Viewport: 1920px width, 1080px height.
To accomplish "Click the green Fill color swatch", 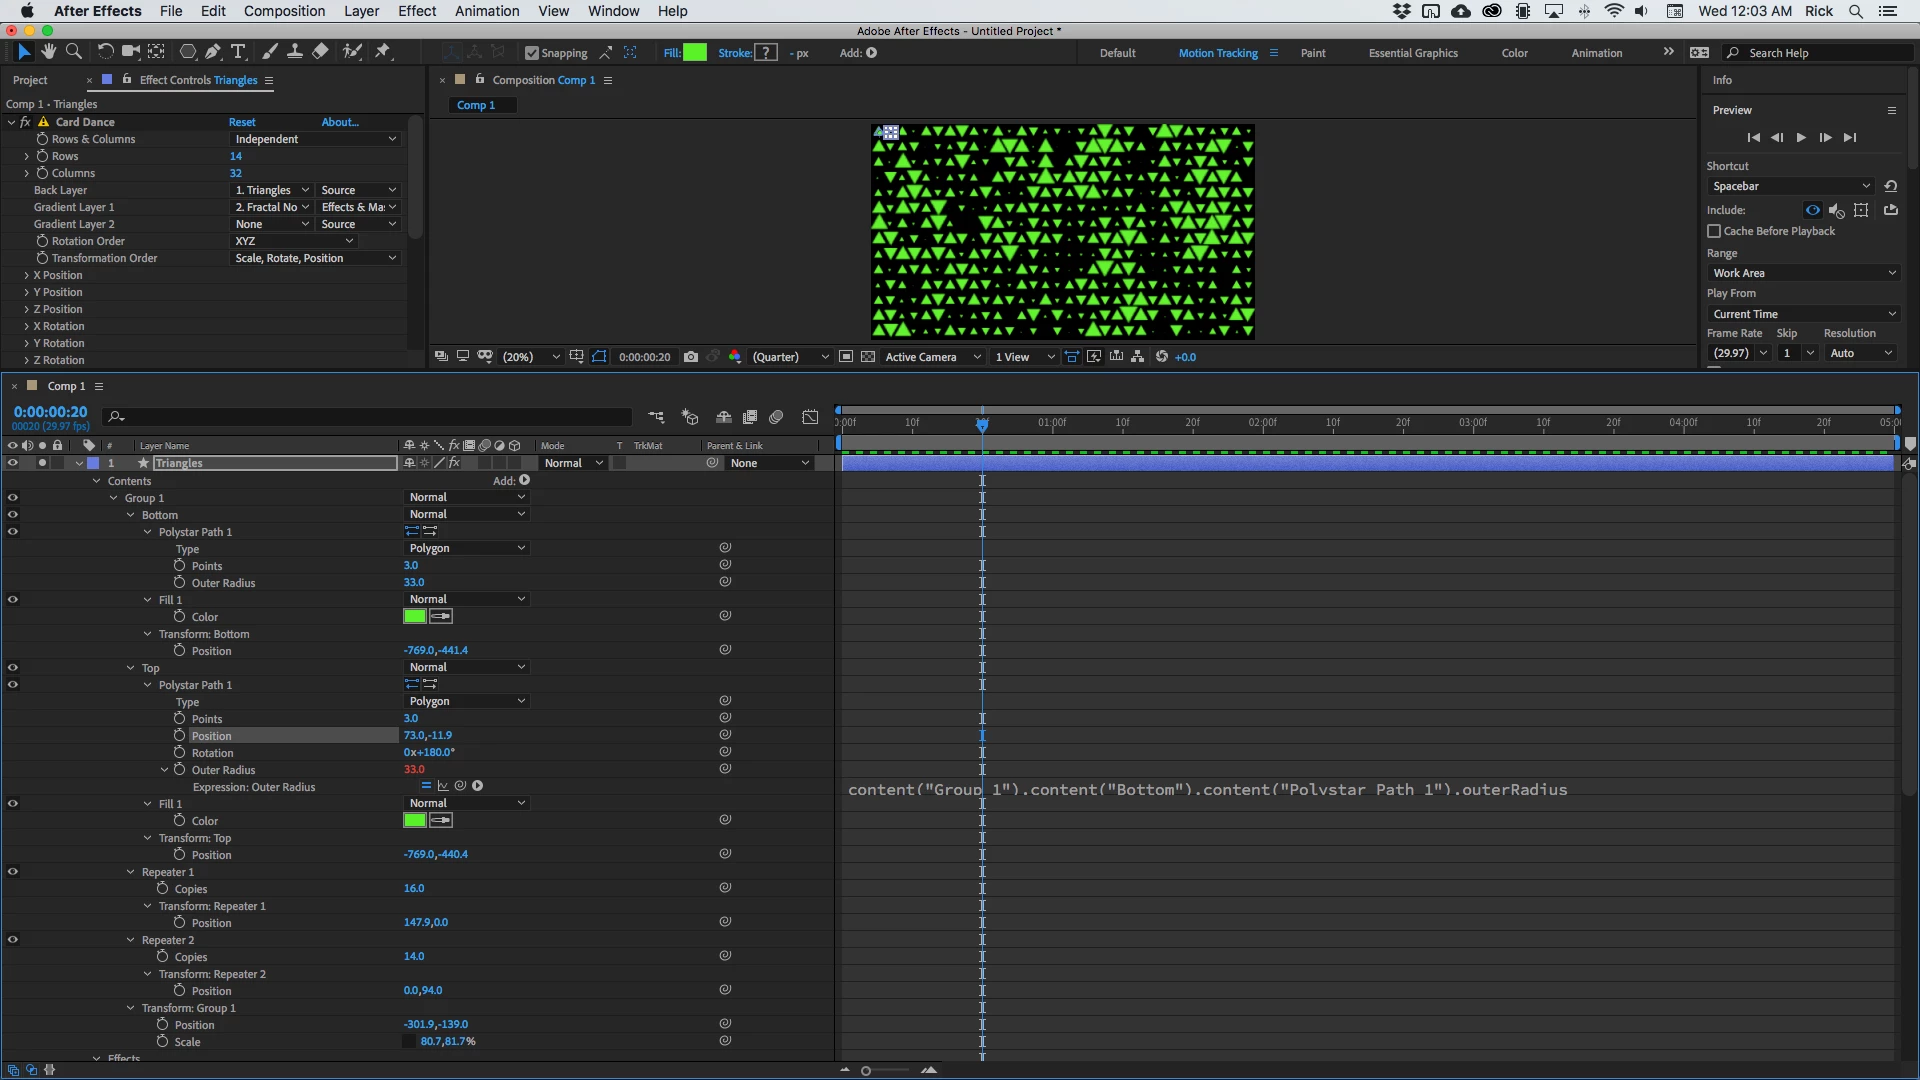I will [694, 53].
